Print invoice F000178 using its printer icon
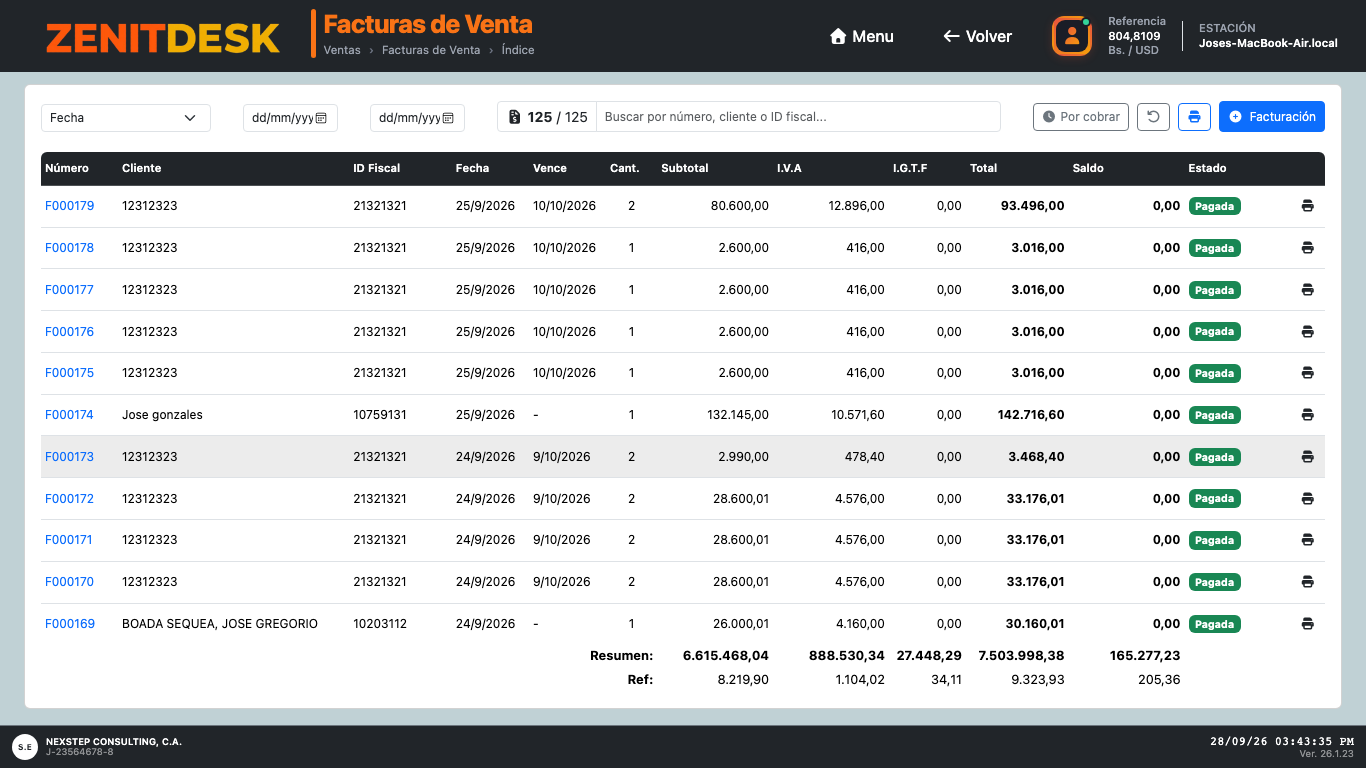1366x768 pixels. click(x=1307, y=248)
